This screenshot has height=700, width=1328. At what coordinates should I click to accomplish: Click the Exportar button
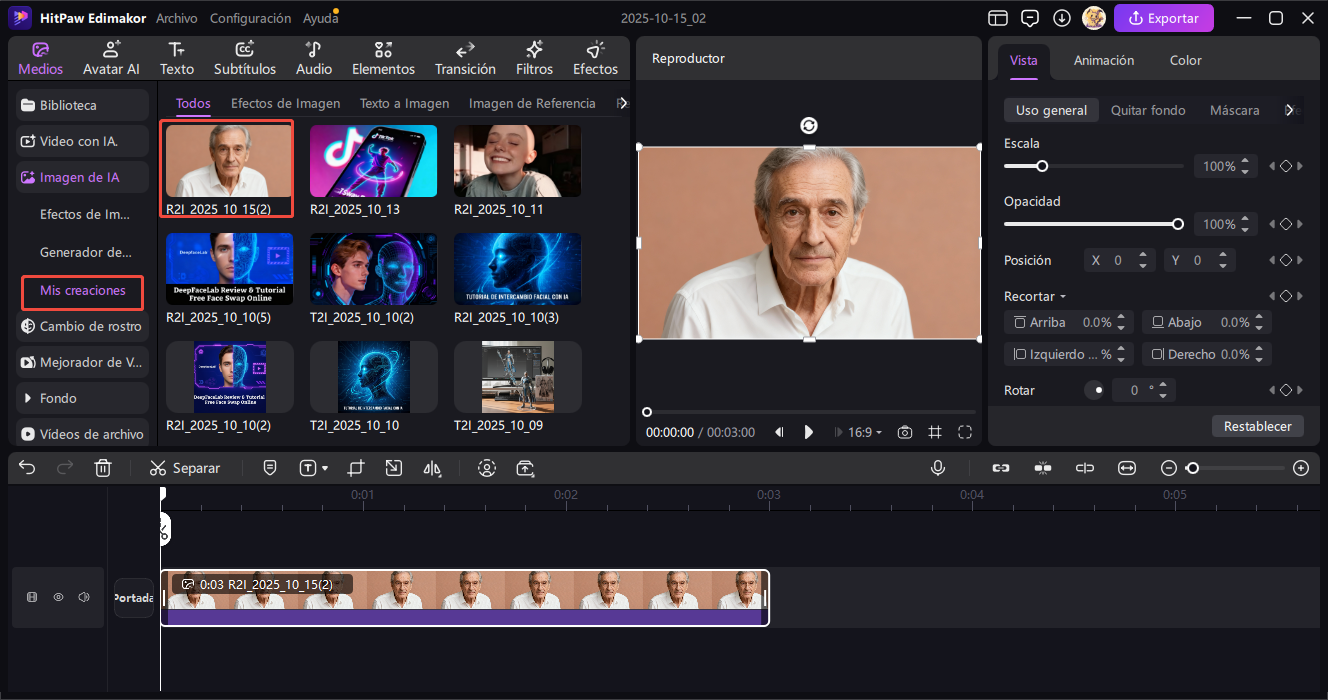tap(1163, 18)
